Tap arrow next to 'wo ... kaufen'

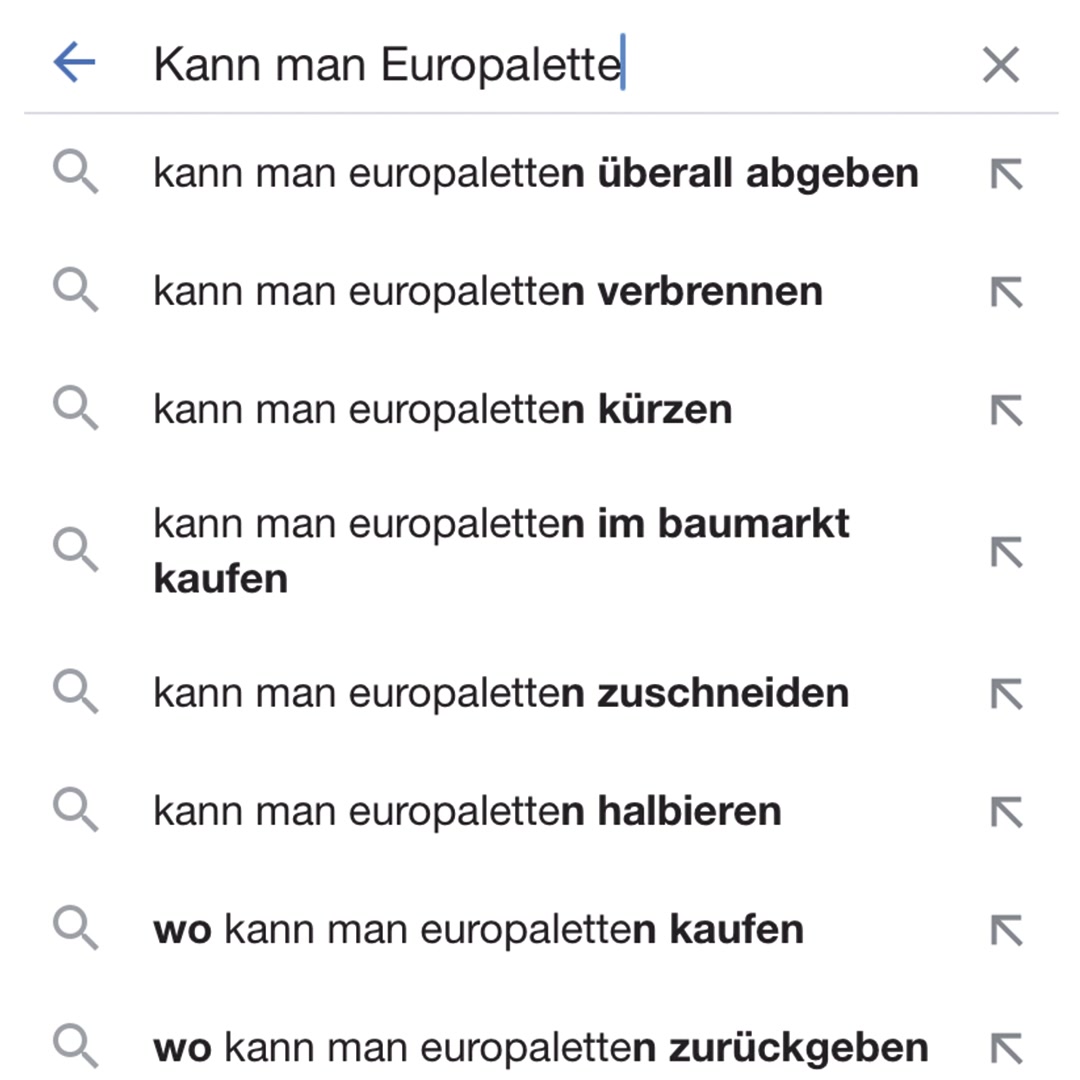click(1006, 931)
